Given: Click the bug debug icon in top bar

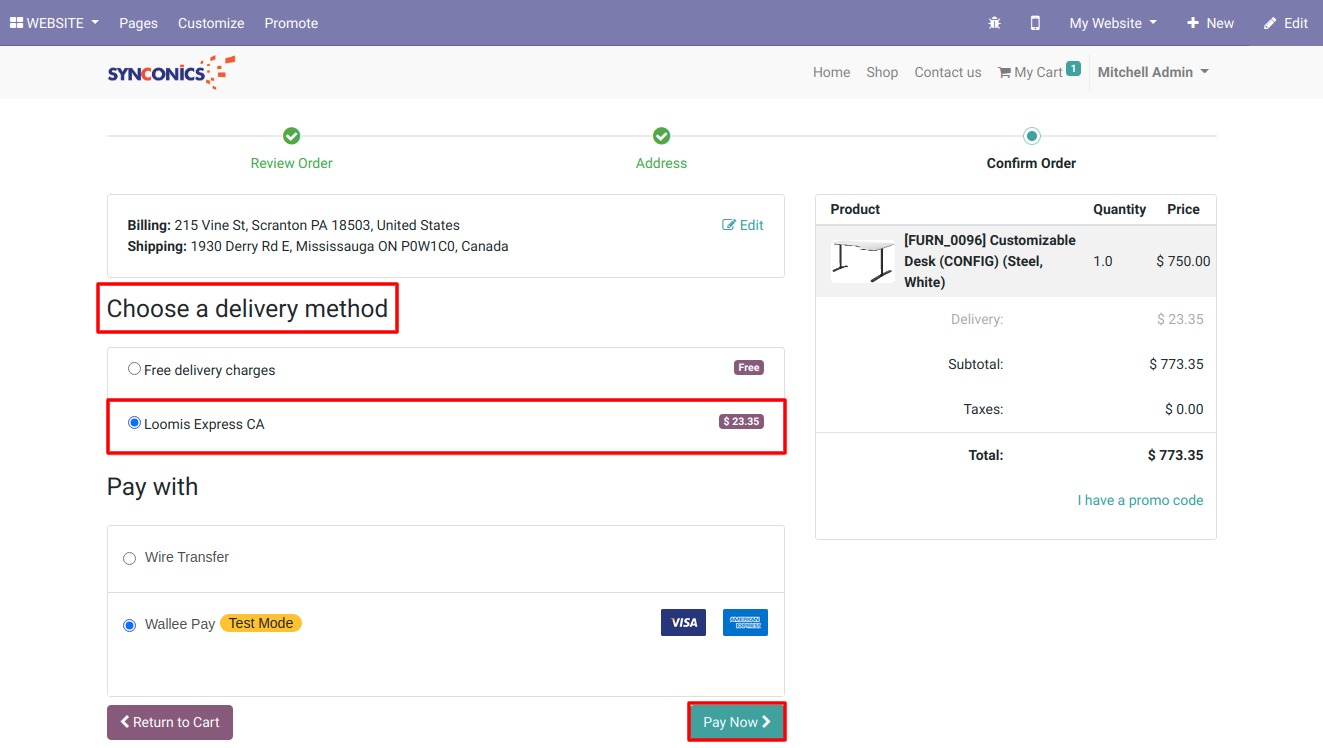Looking at the screenshot, I should click(994, 23).
